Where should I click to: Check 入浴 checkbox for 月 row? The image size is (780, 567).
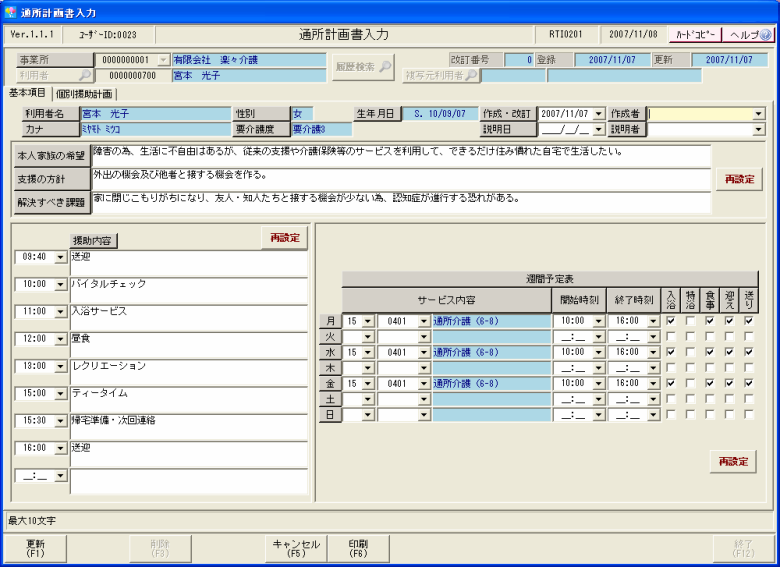pos(671,321)
